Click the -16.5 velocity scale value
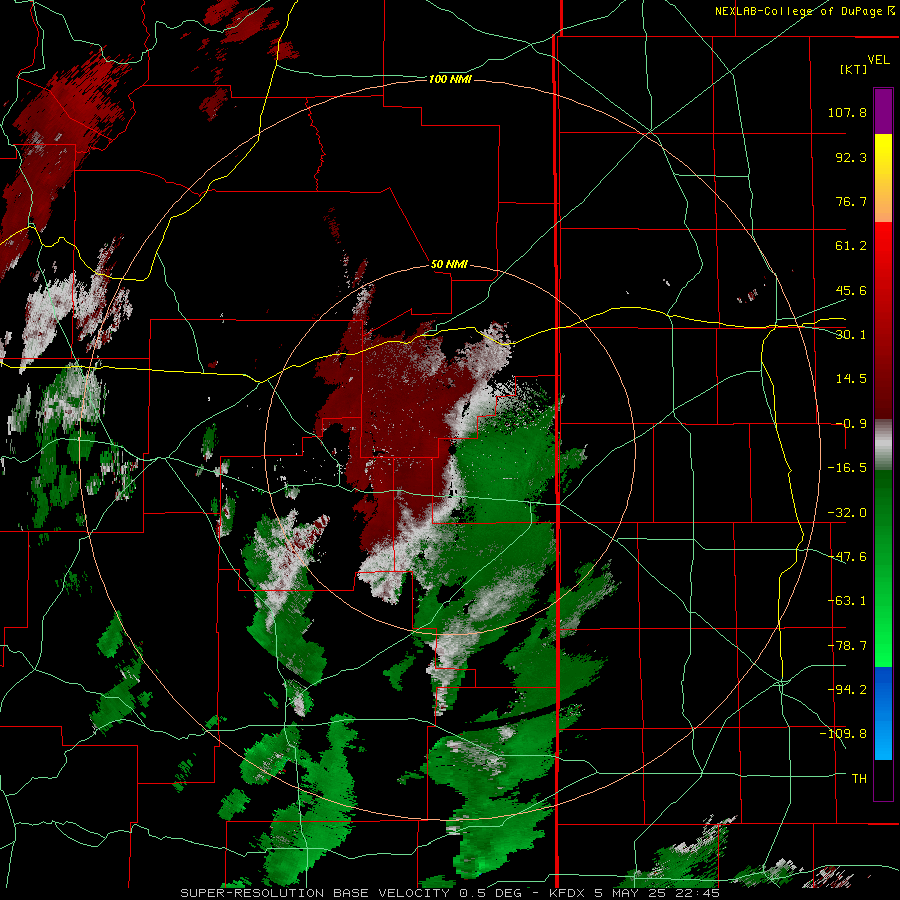Viewport: 900px width, 900px height. click(847, 468)
